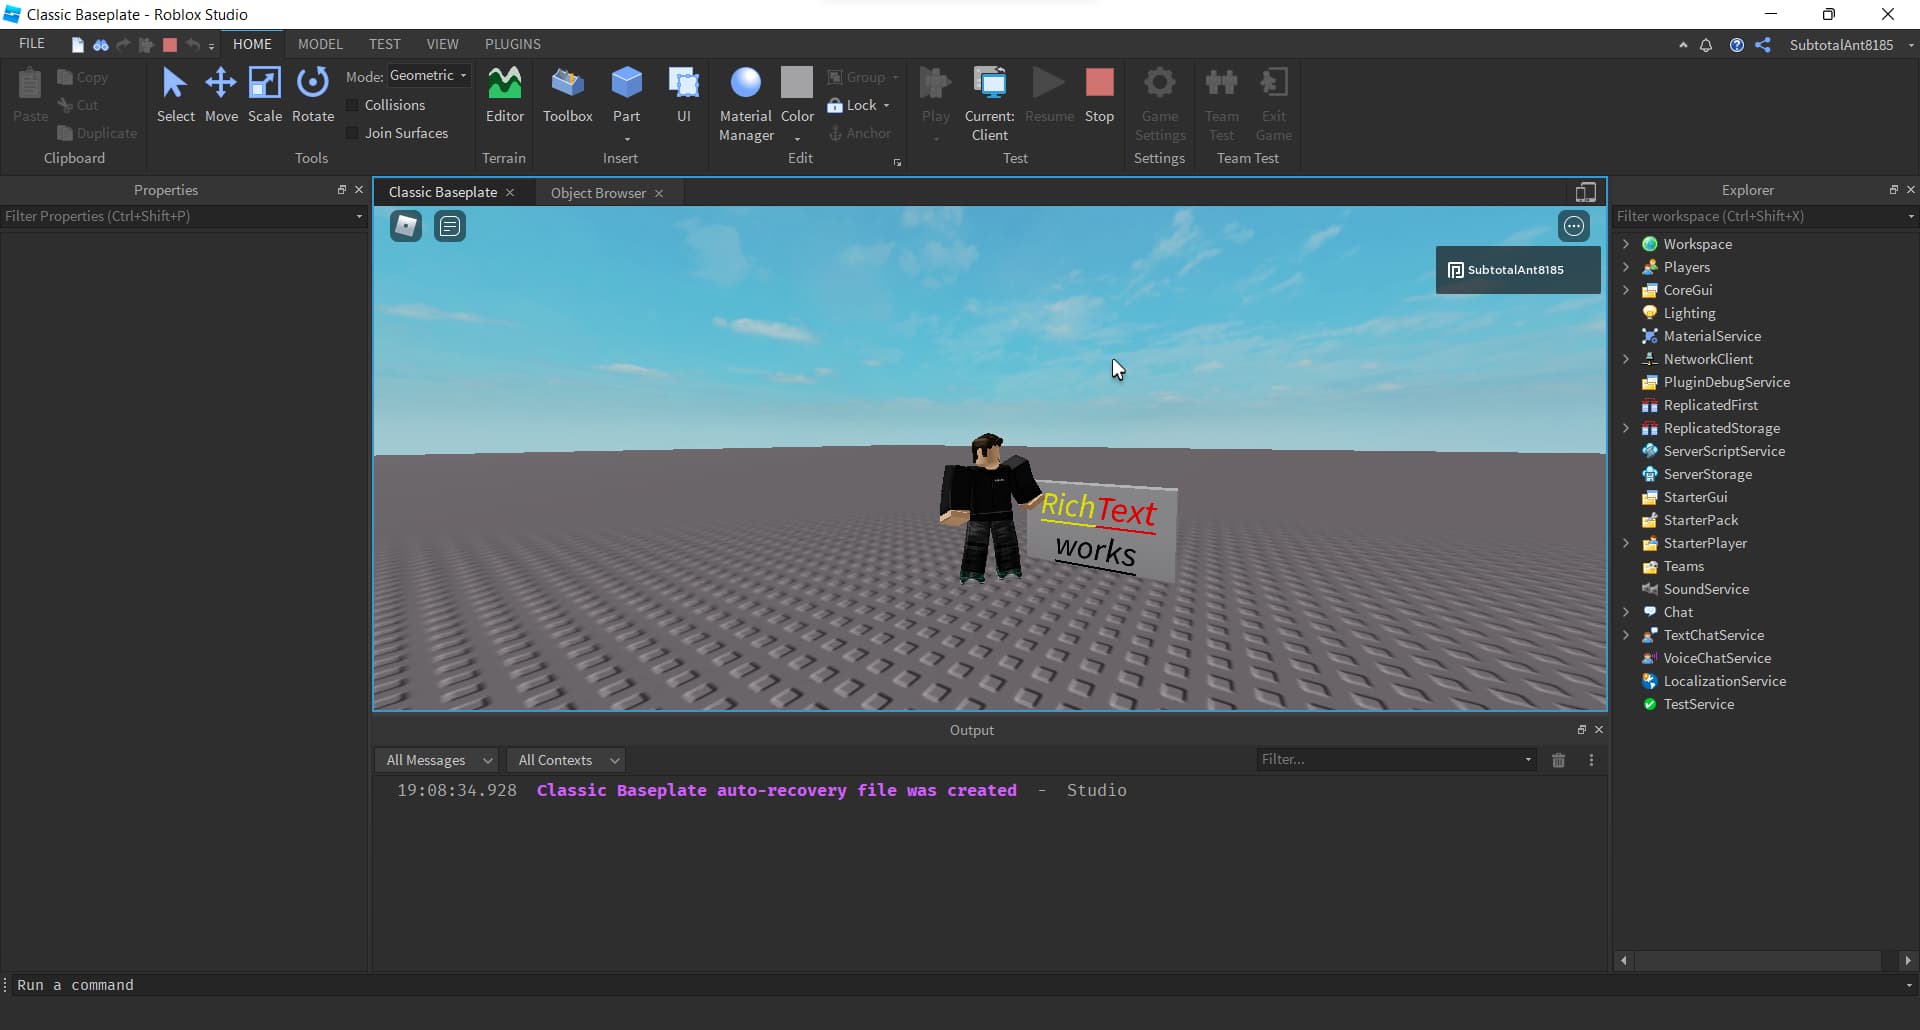1920x1030 pixels.
Task: Open the Object Browser tab
Action: pos(597,192)
